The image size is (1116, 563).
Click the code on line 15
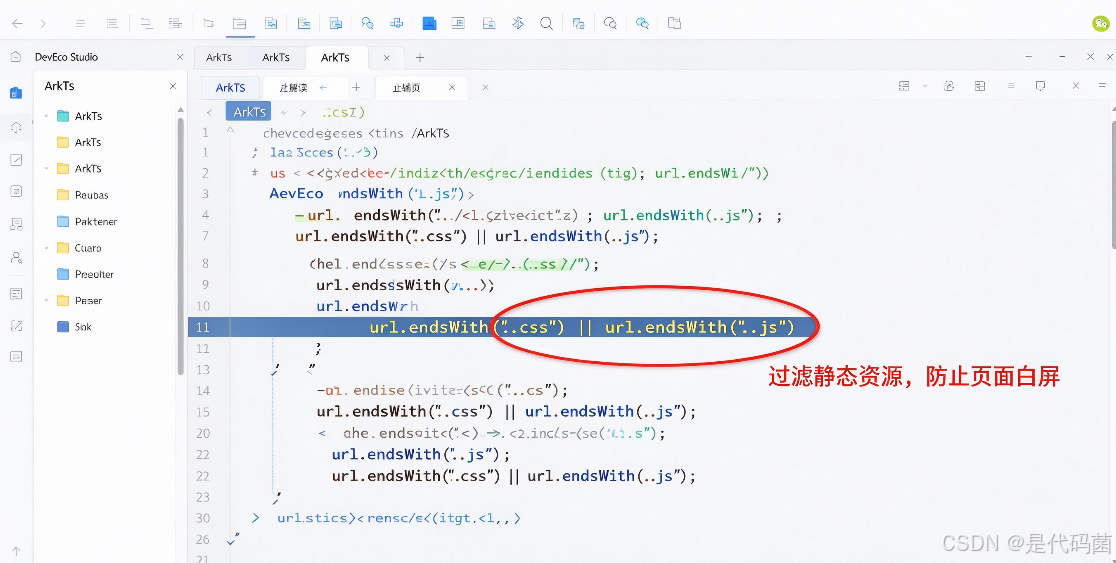(506, 411)
